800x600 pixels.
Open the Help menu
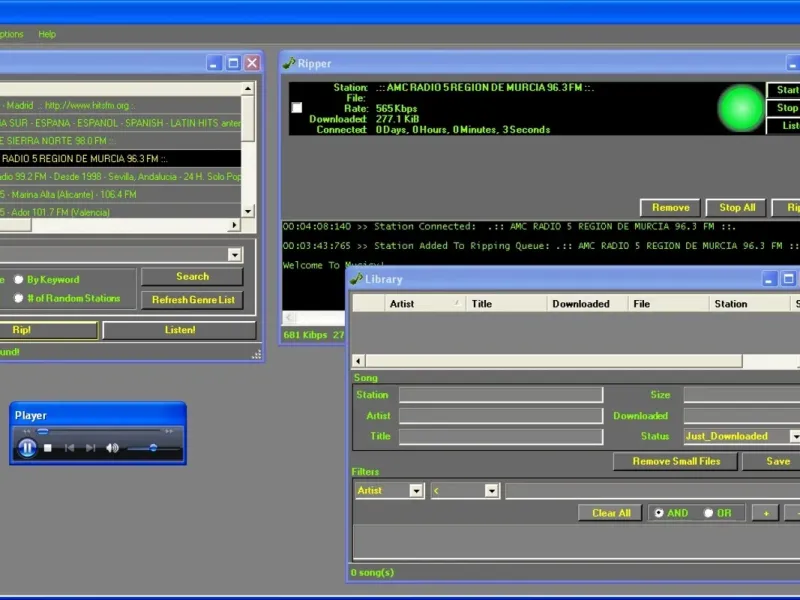click(47, 34)
